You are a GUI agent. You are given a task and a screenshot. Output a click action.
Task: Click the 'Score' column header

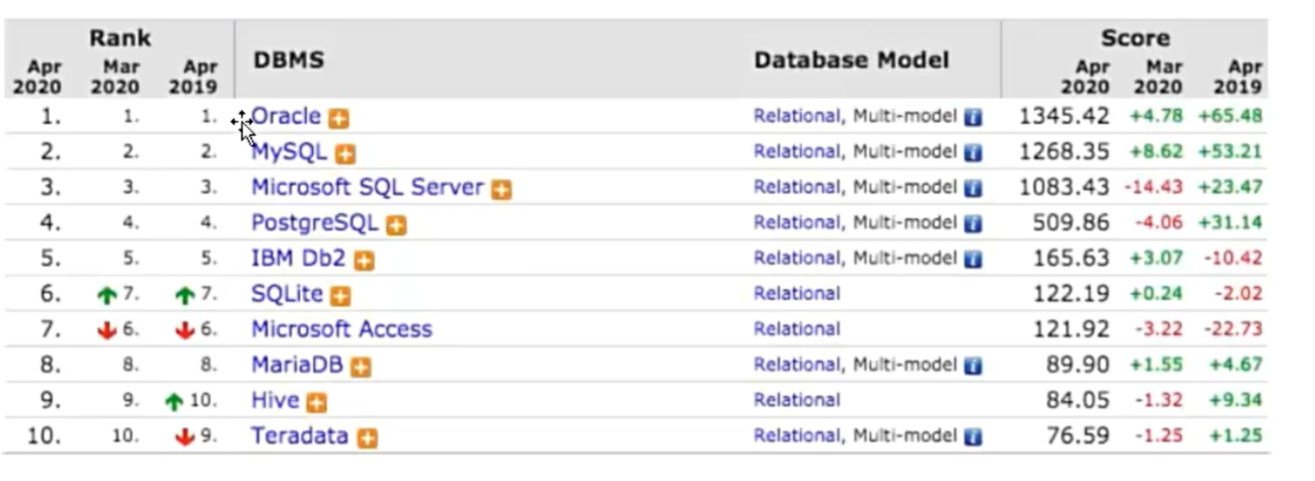(x=1135, y=38)
